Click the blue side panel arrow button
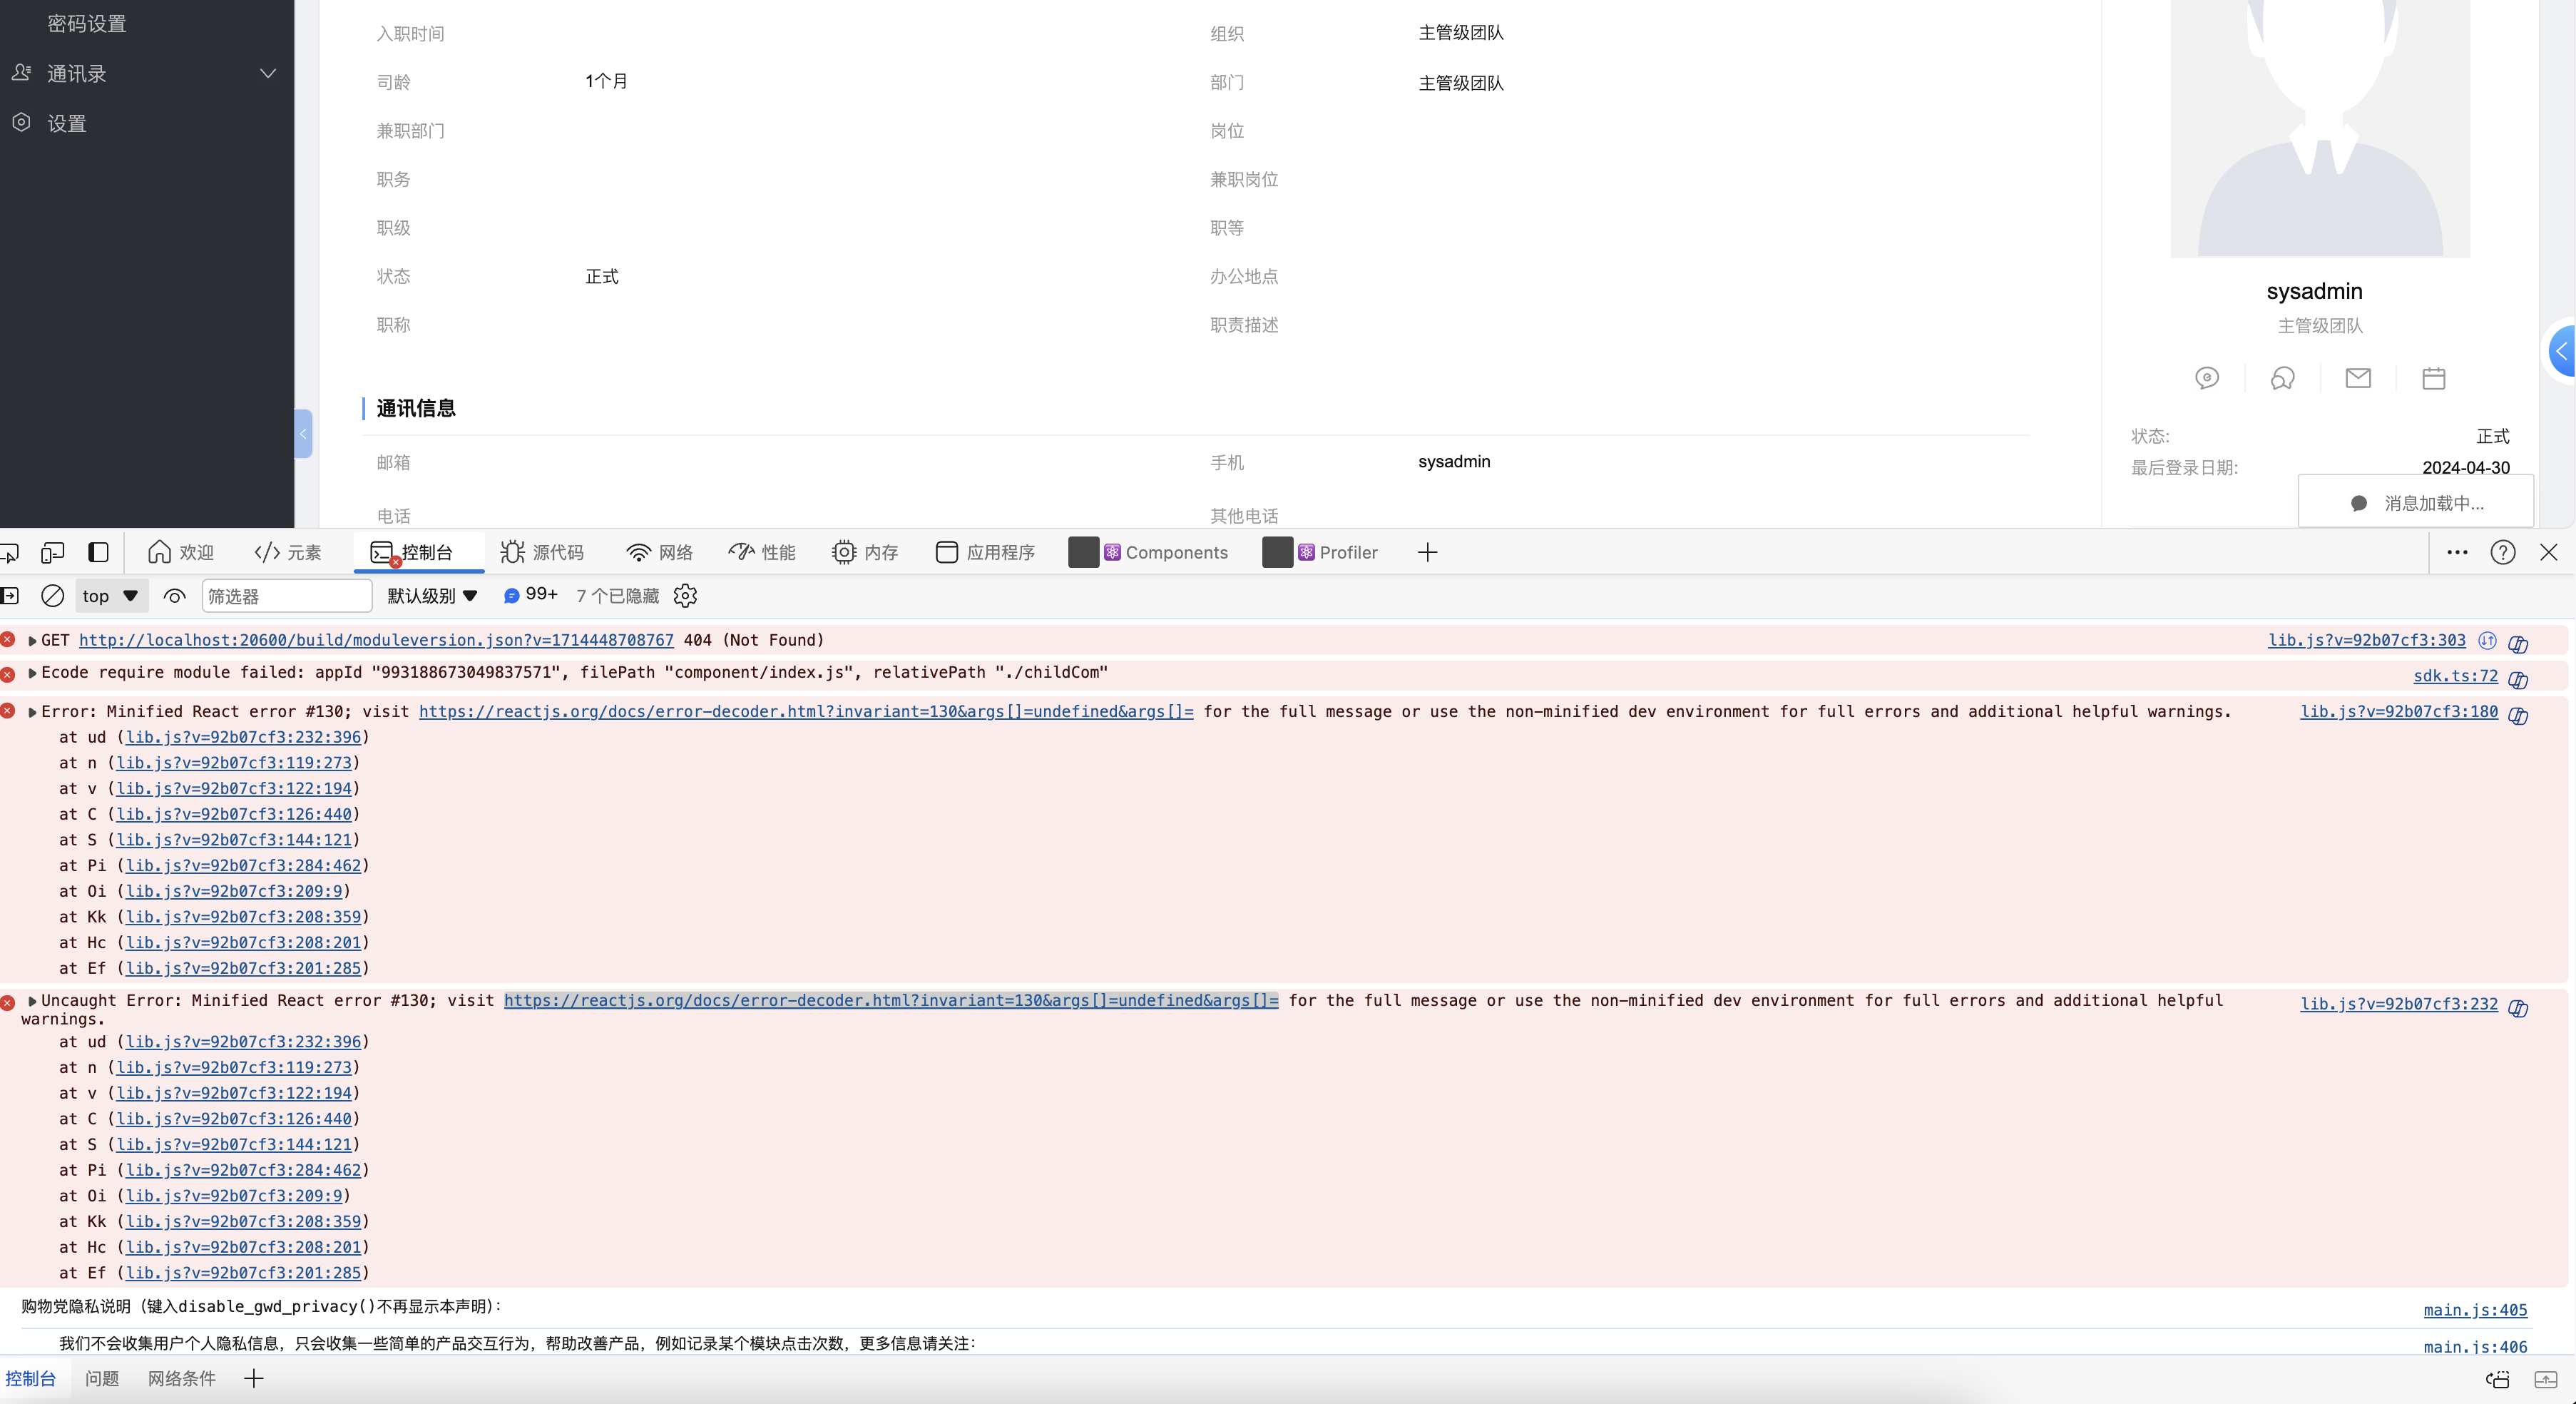Screen dimensions: 2576x1404 coord(2560,351)
